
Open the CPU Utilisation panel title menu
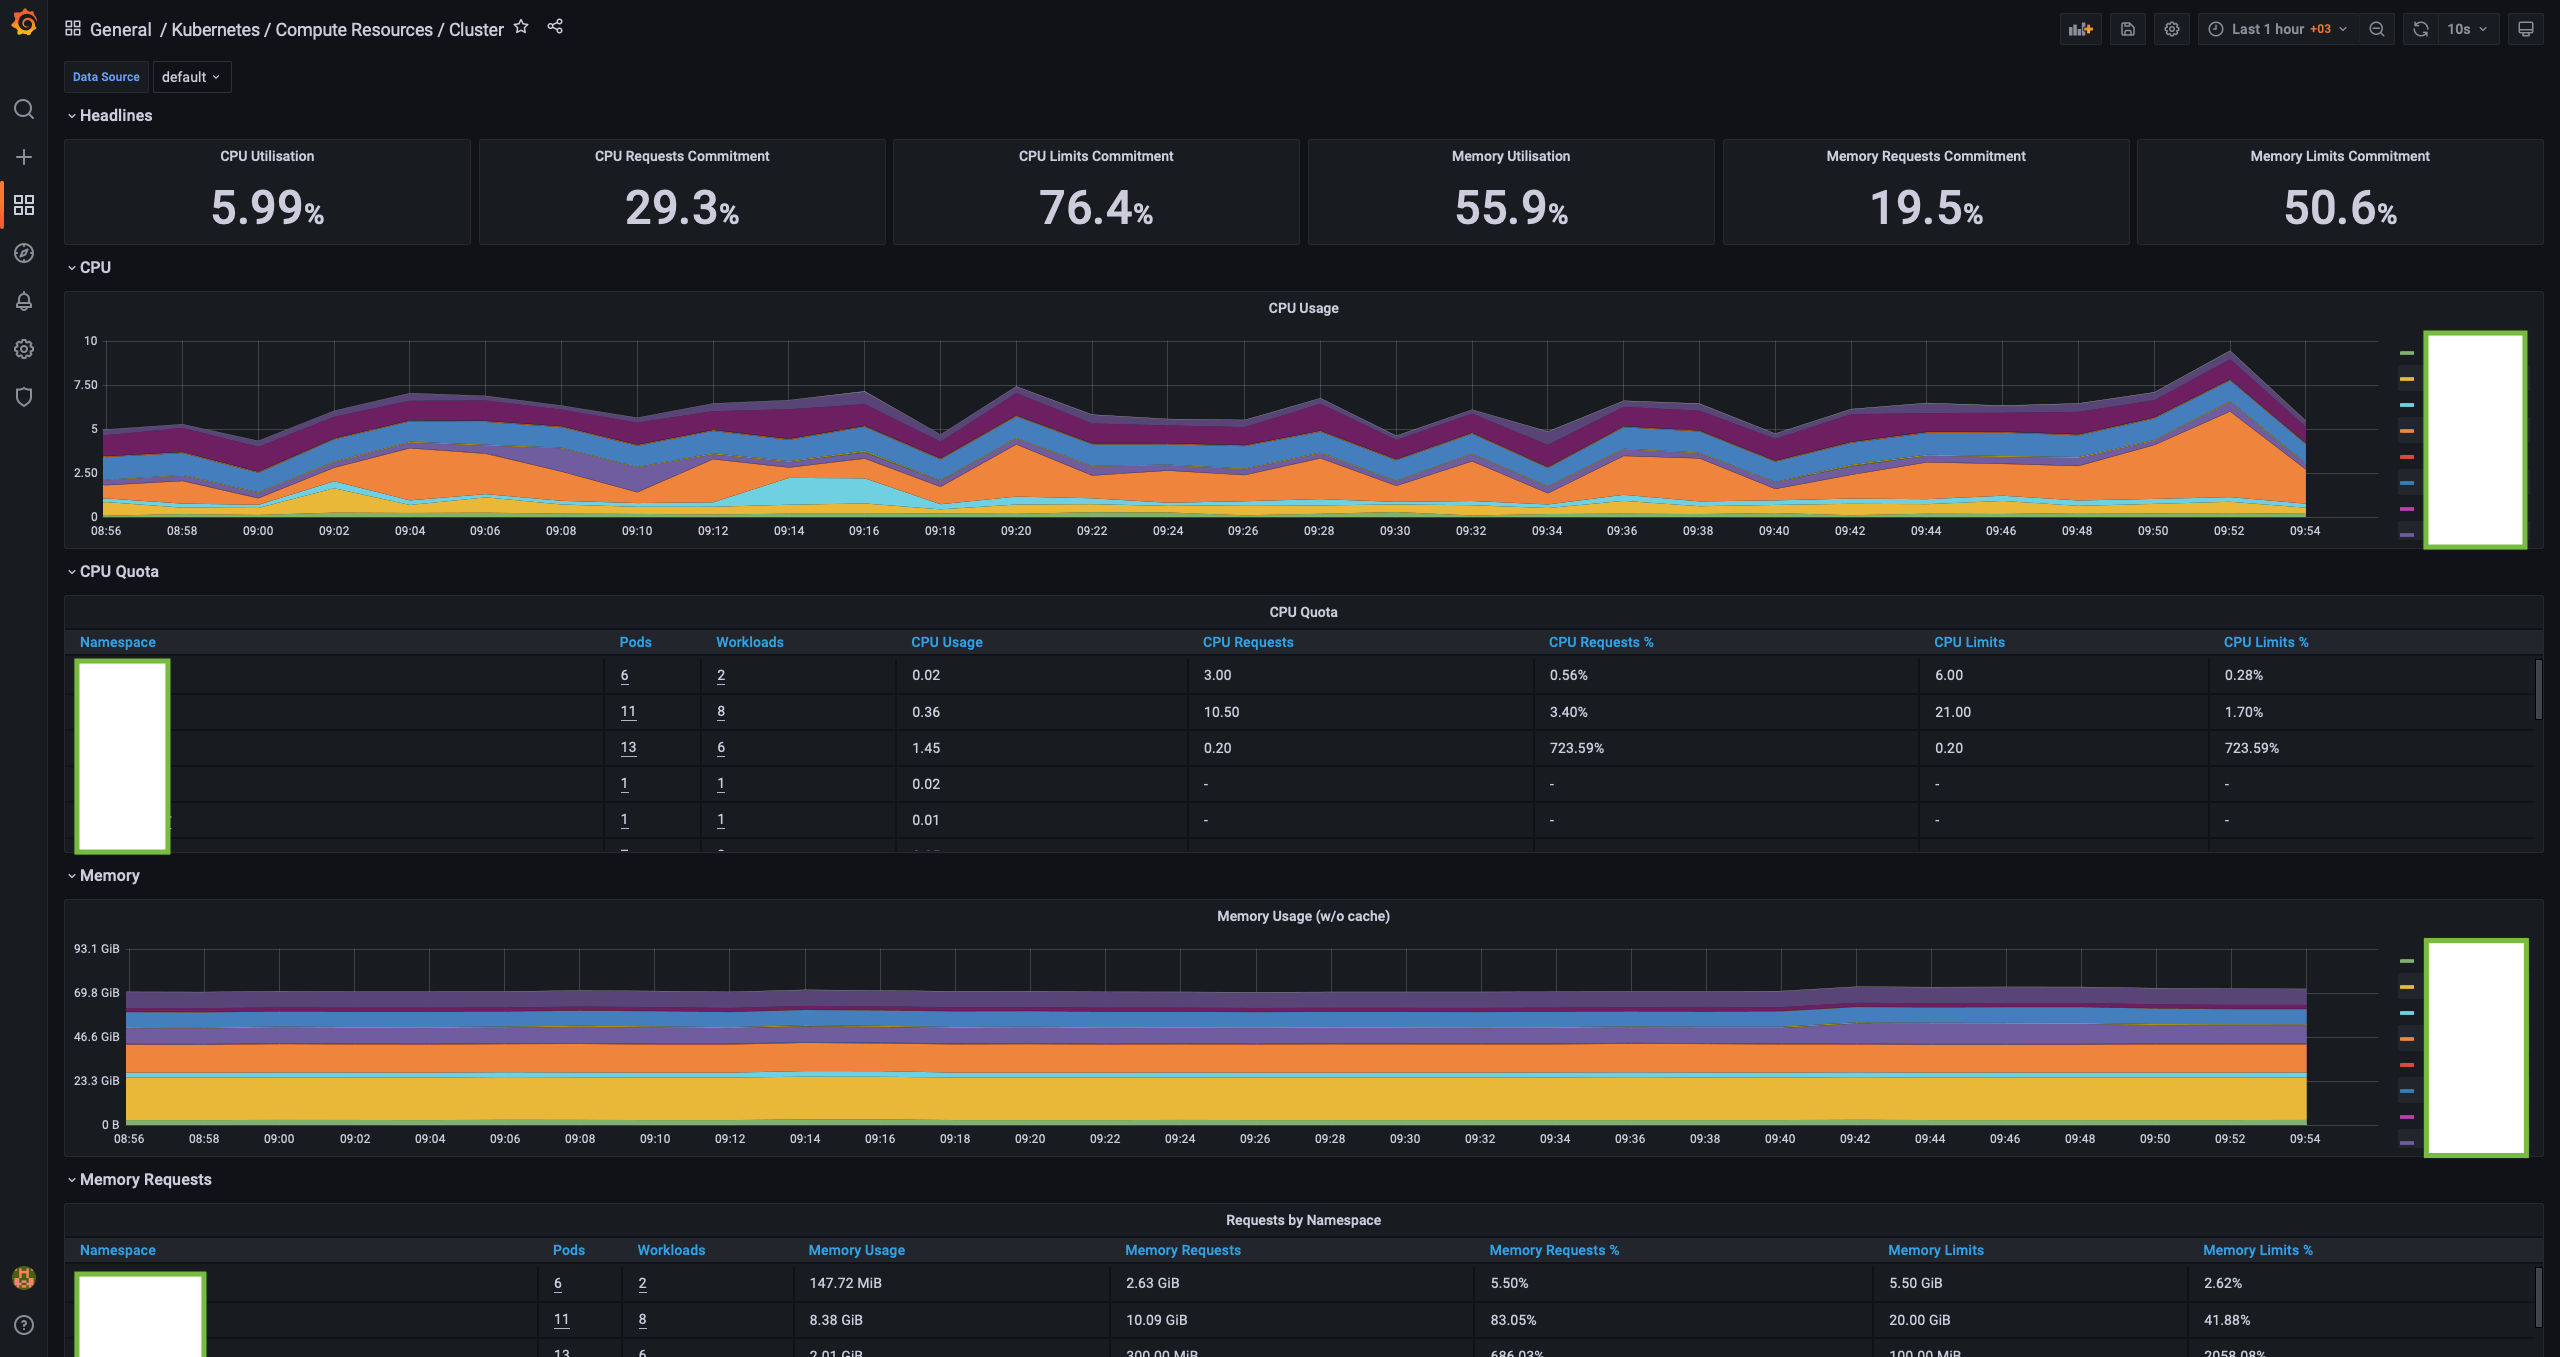267,156
